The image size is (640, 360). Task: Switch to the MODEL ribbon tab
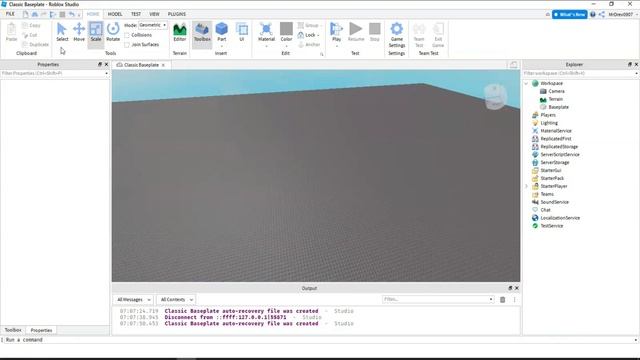[115, 14]
